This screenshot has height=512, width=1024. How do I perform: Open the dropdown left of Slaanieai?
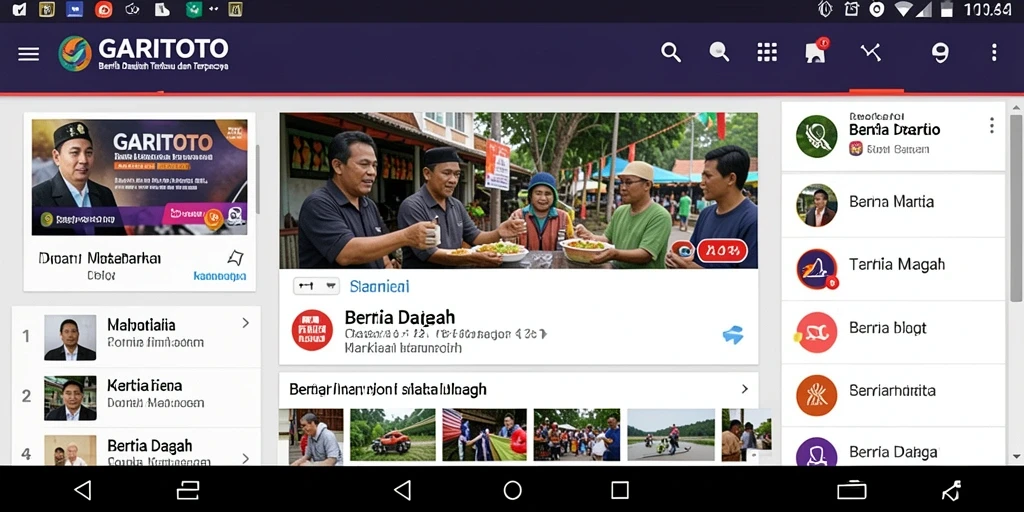[x=316, y=286]
